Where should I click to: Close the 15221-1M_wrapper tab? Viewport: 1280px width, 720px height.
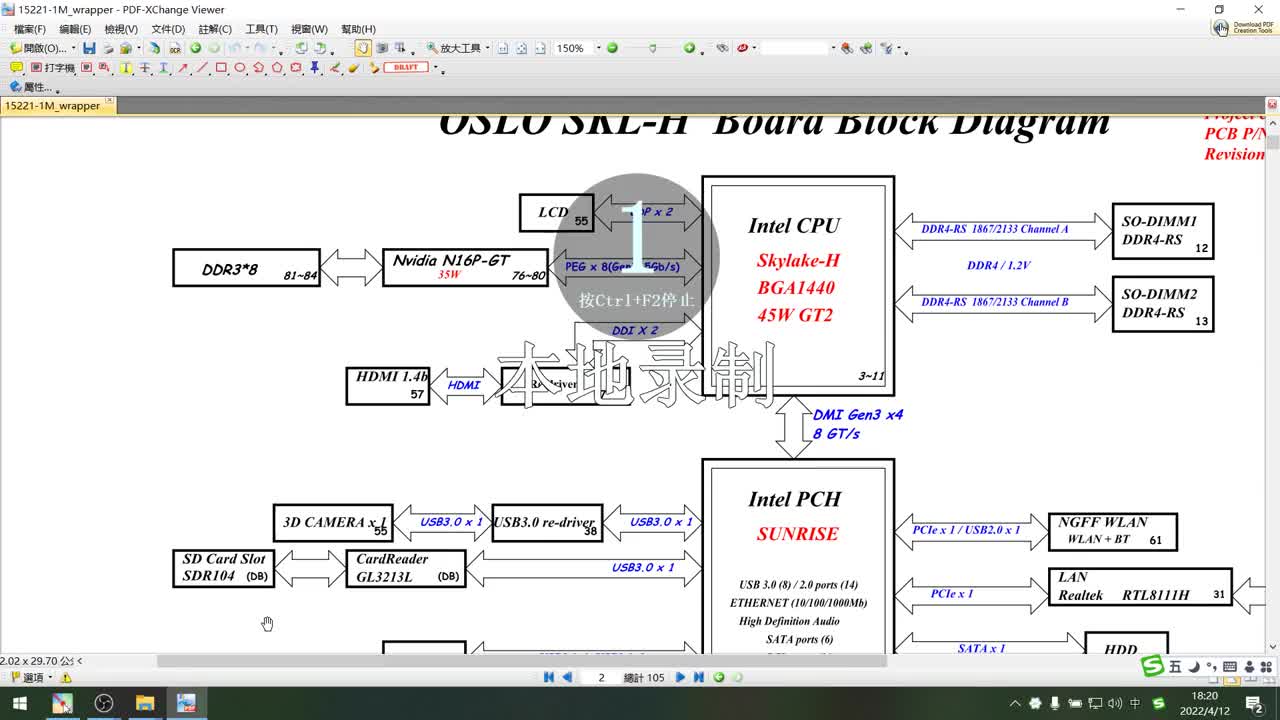[110, 102]
